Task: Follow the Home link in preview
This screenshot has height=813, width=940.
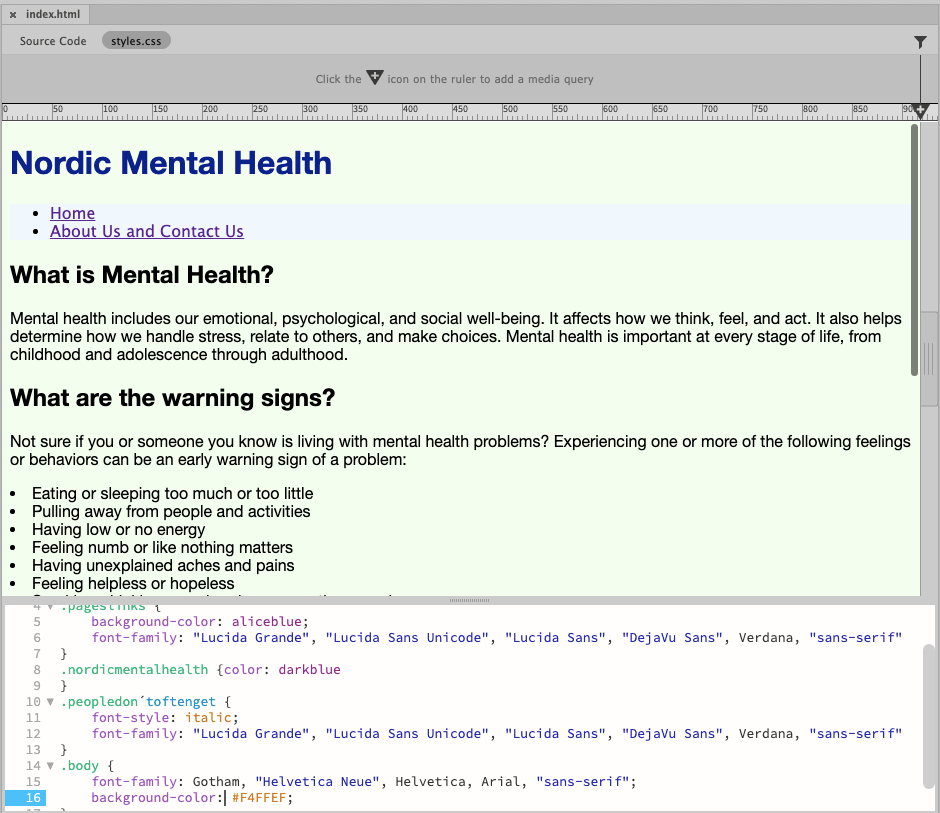Action: (72, 213)
